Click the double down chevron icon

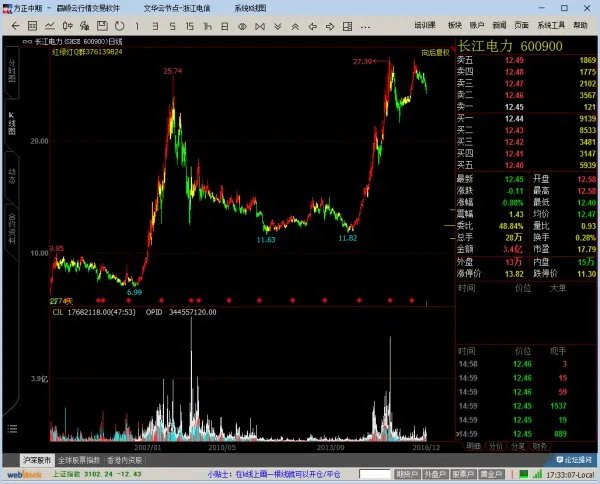(278, 26)
